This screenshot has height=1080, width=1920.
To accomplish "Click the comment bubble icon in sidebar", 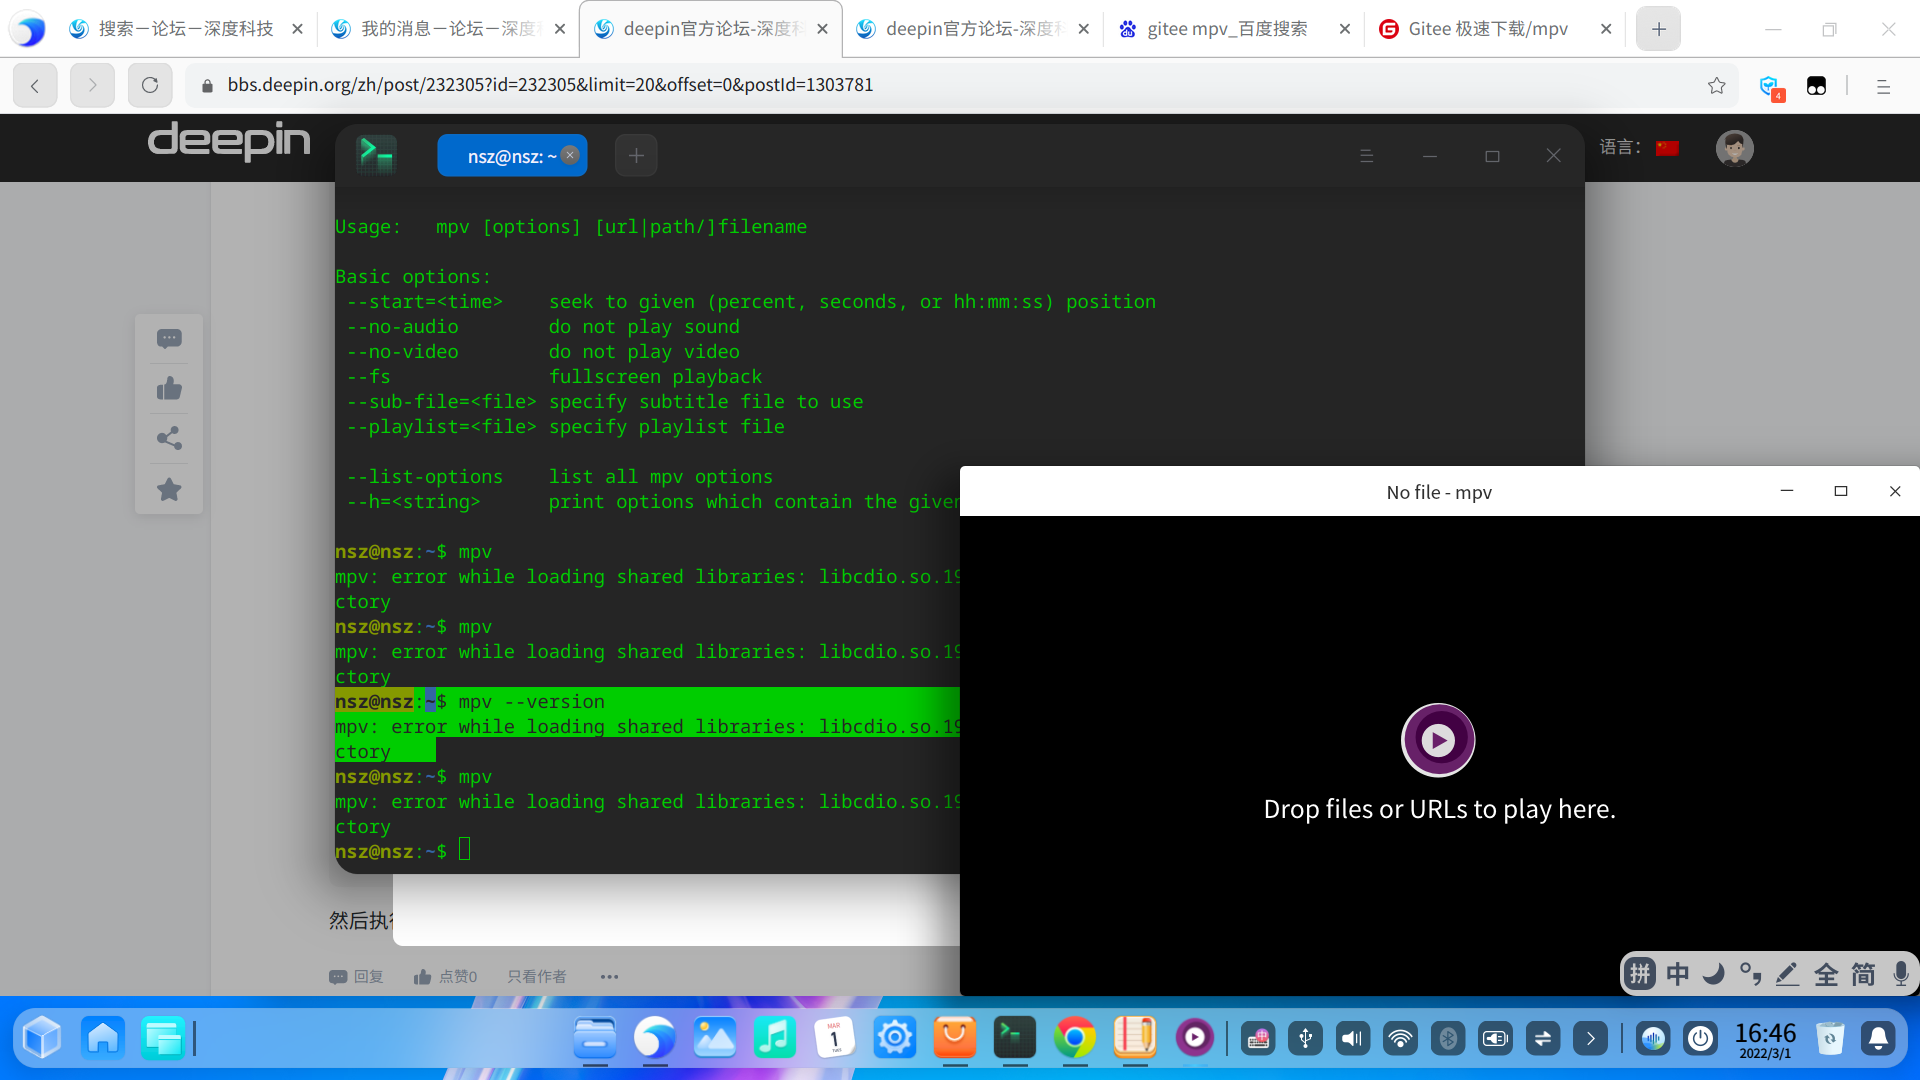I will (x=169, y=339).
